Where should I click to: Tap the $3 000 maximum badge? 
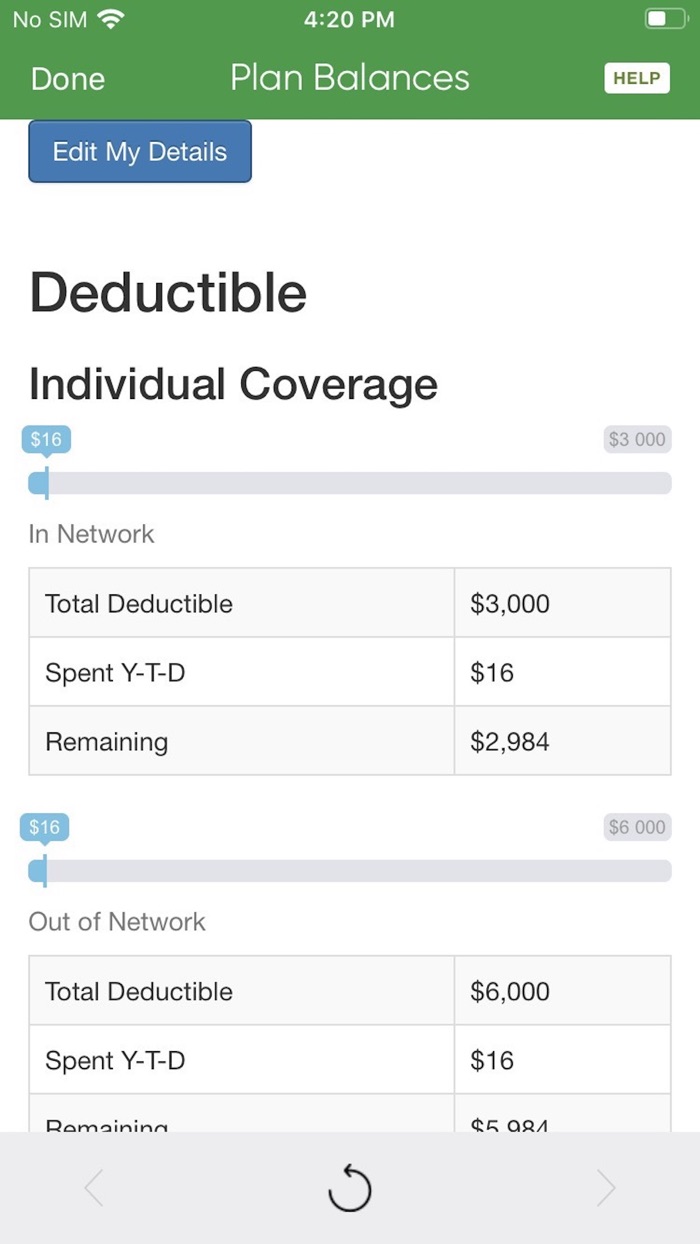636,440
